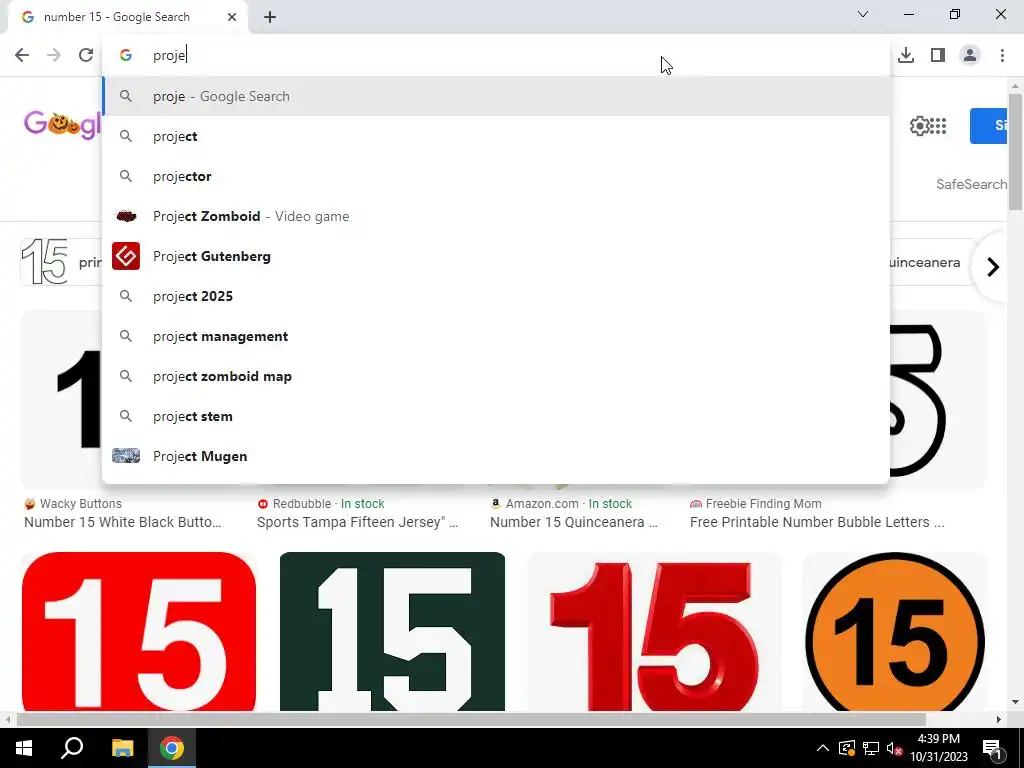Viewport: 1024px width, 768px height.
Task: Open the outlined 15 printable chip
Action: tap(61, 262)
